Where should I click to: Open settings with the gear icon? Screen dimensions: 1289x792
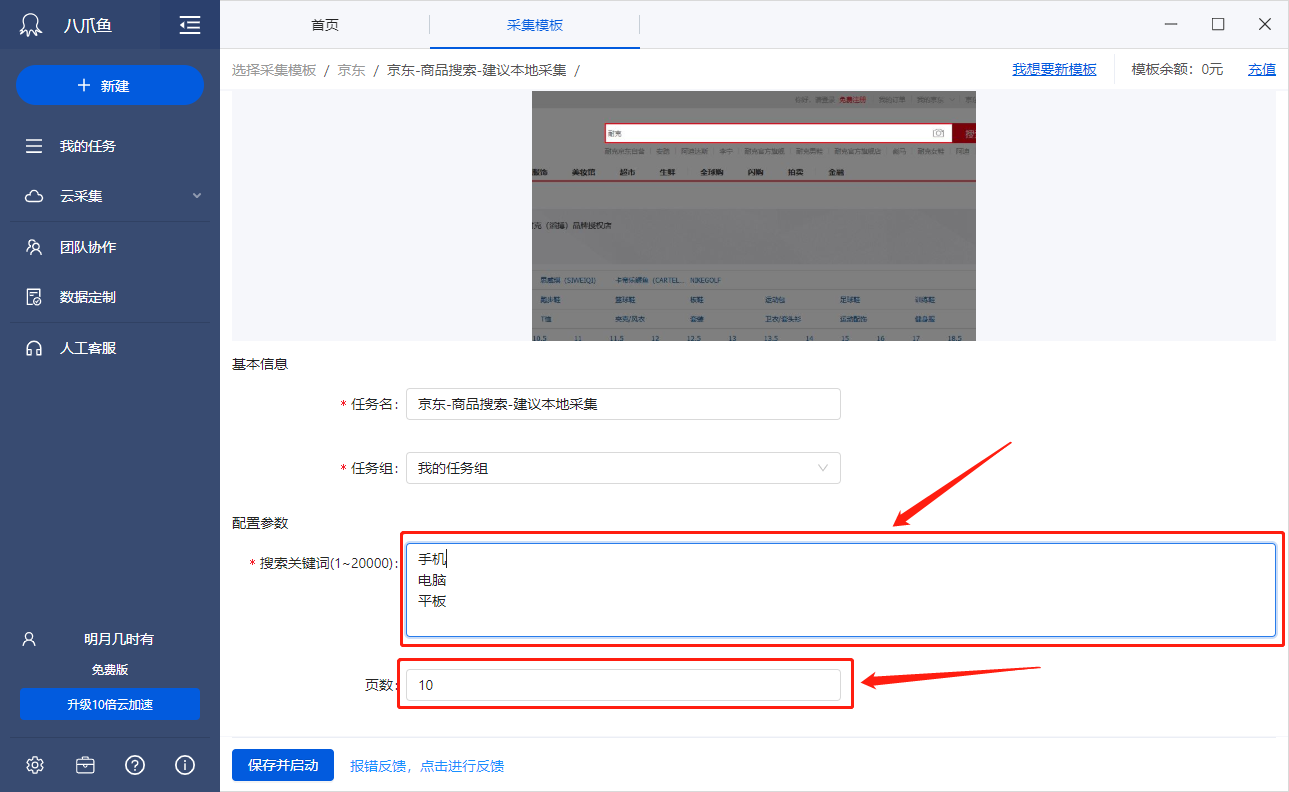35,765
